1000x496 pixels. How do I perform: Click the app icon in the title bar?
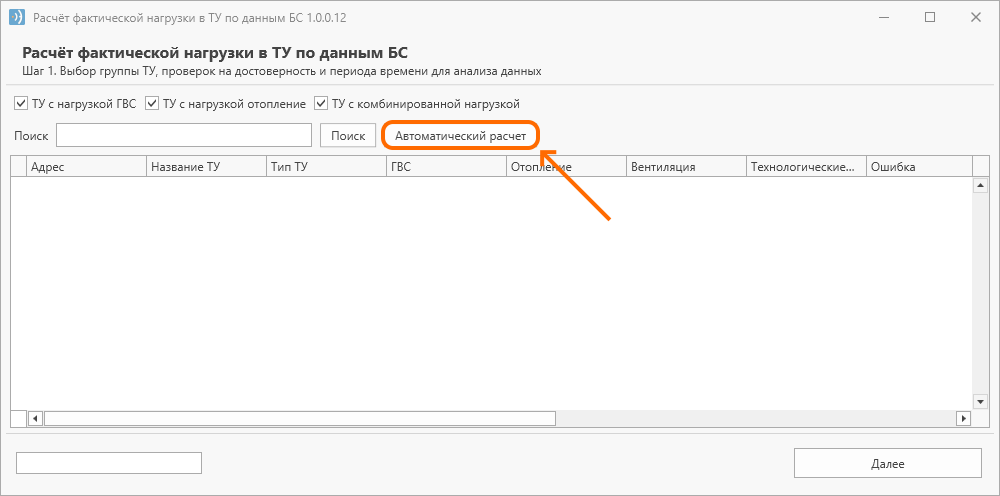17,17
